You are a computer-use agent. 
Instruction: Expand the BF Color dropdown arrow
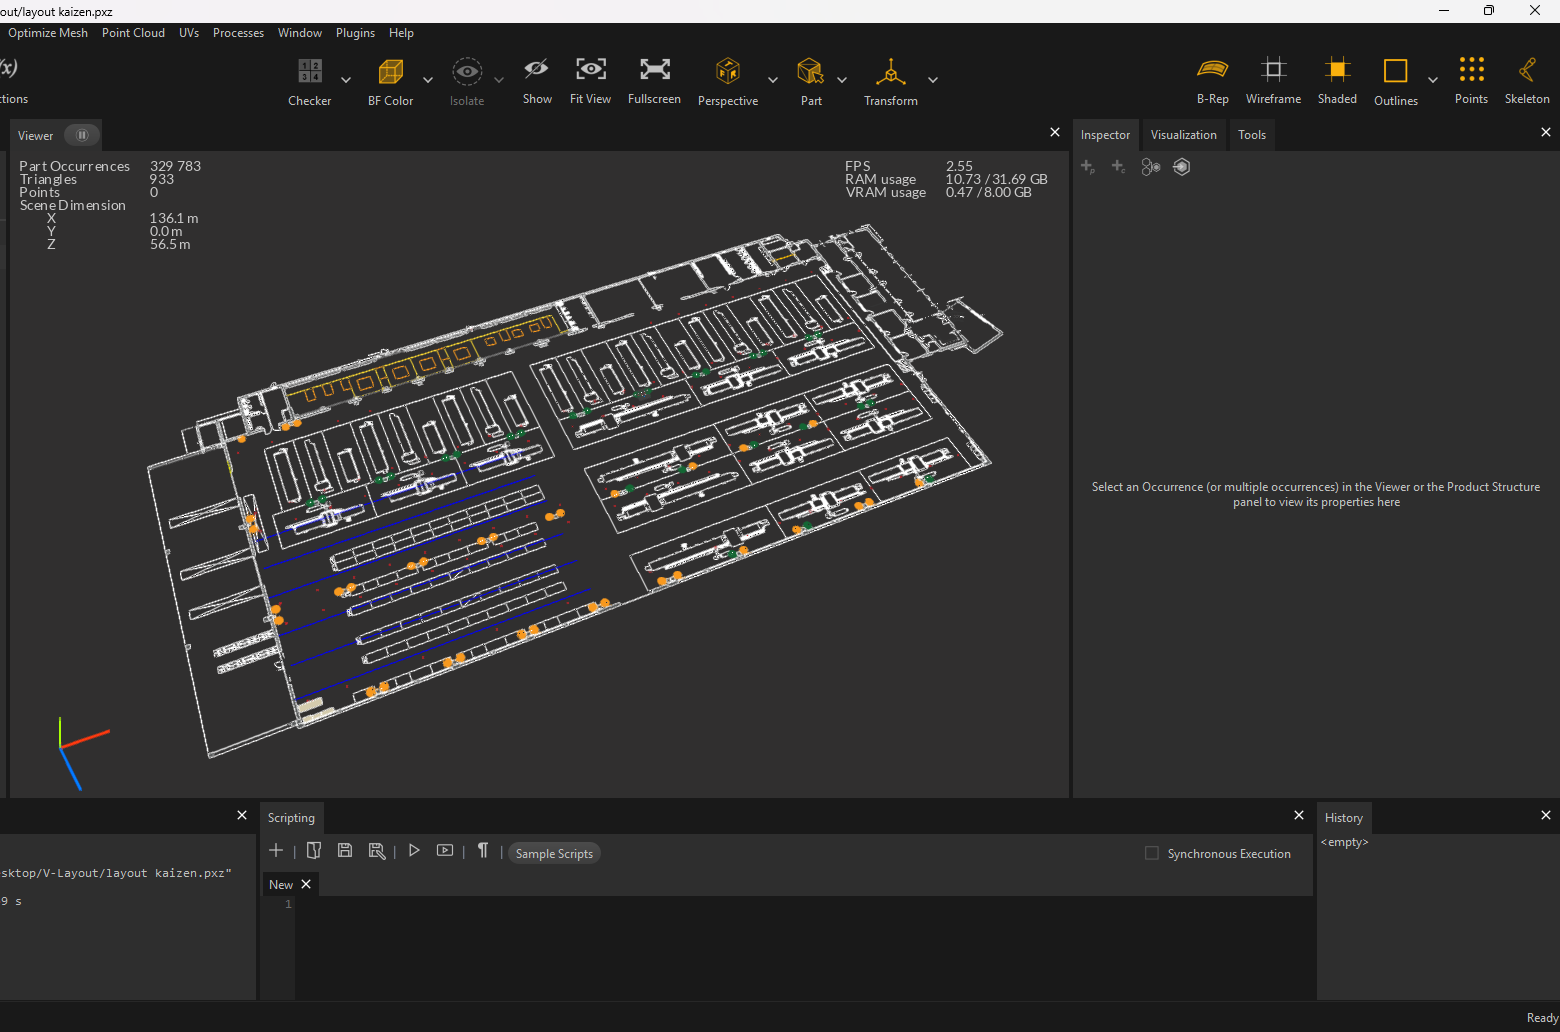[428, 80]
